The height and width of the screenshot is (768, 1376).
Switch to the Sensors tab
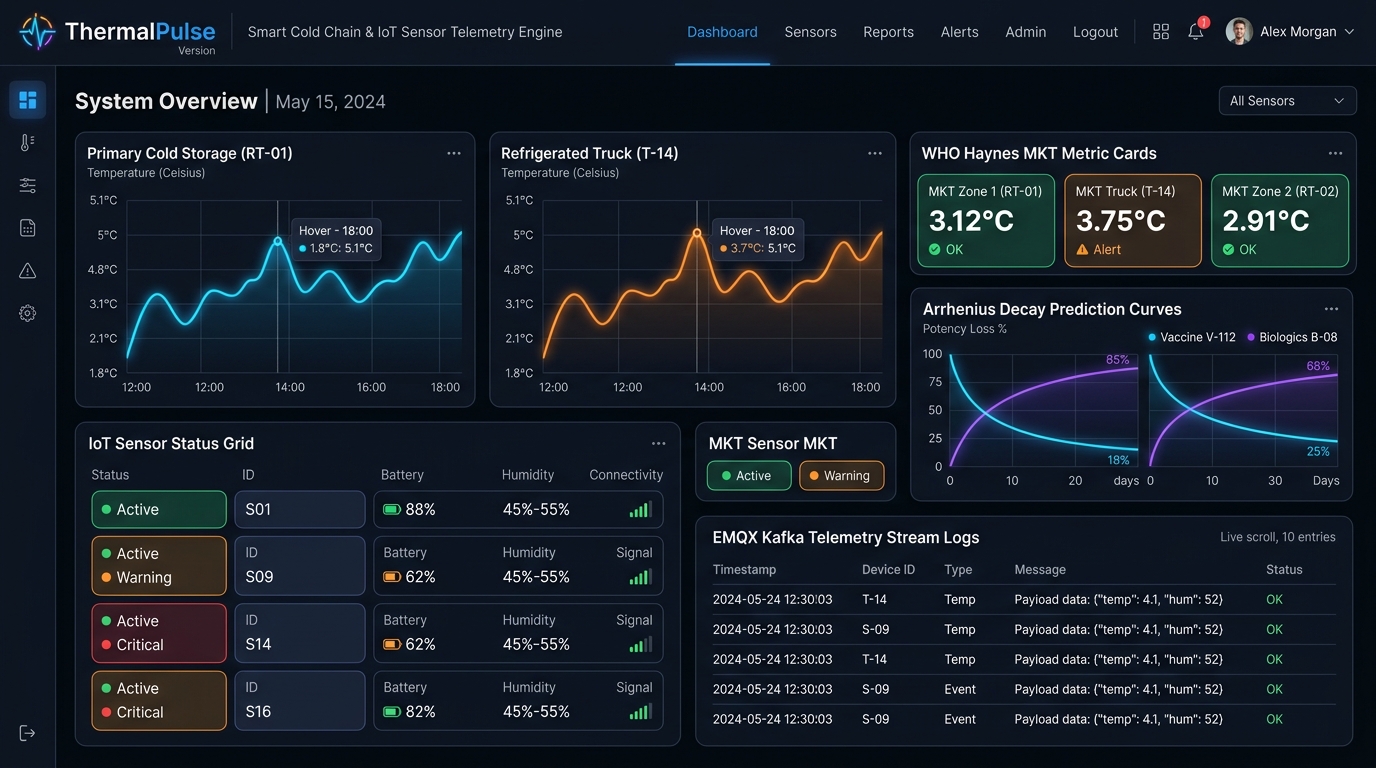pos(810,32)
